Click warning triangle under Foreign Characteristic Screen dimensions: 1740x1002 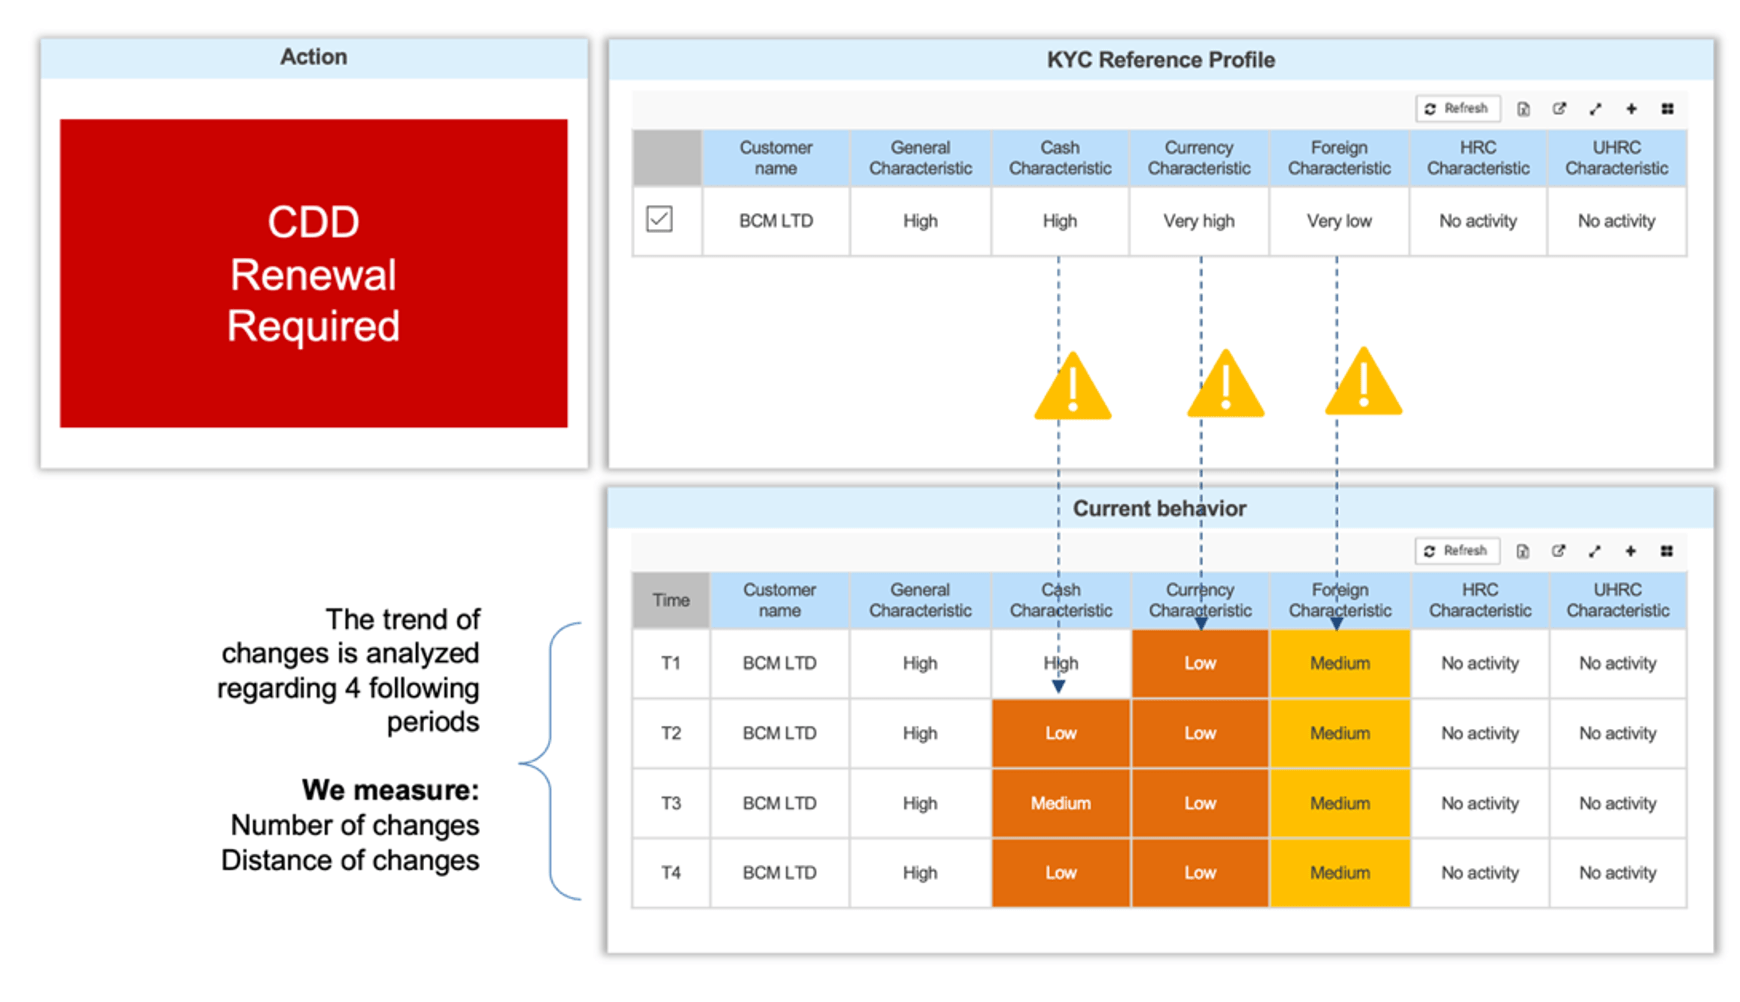pyautogui.click(x=1363, y=384)
